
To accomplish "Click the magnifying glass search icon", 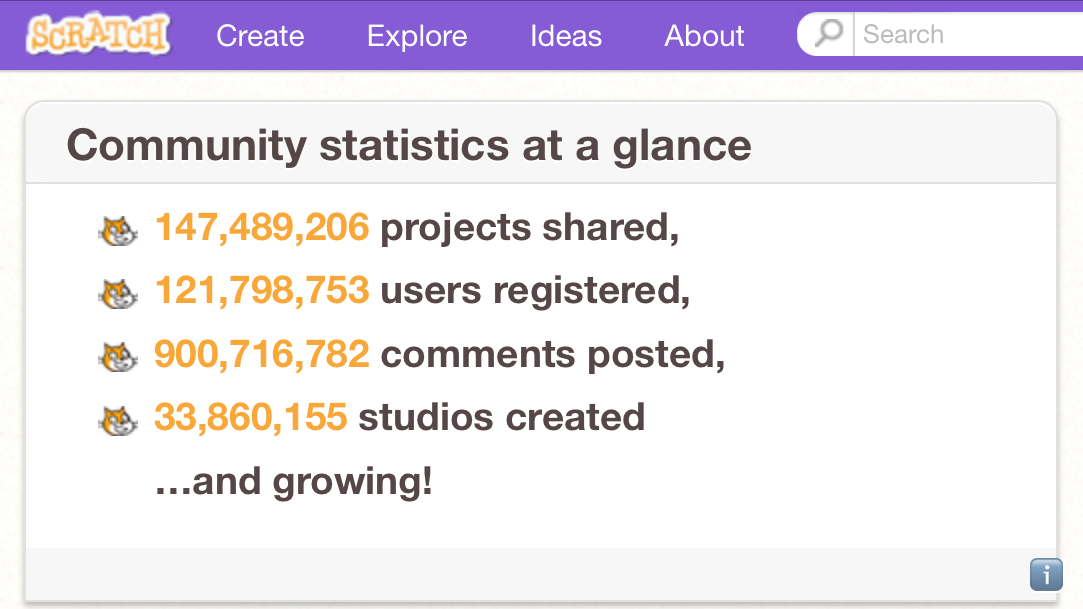I will coord(828,35).
